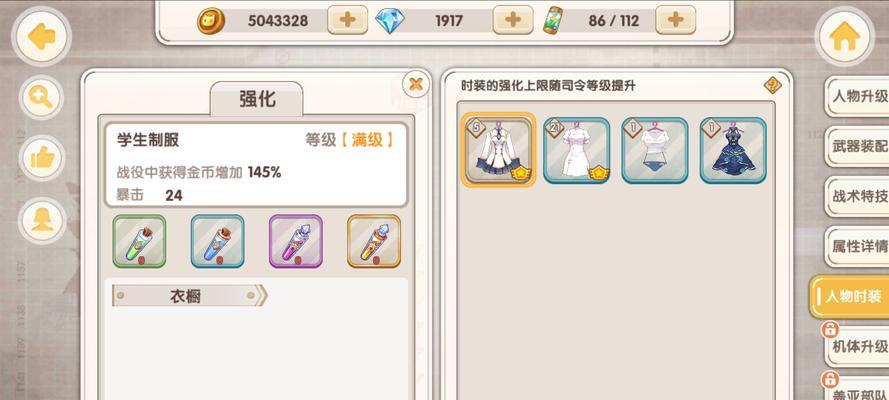Image resolution: width=889 pixels, height=400 pixels.
Task: Select the 学生制服 school uniform outfit
Action: [x=498, y=150]
